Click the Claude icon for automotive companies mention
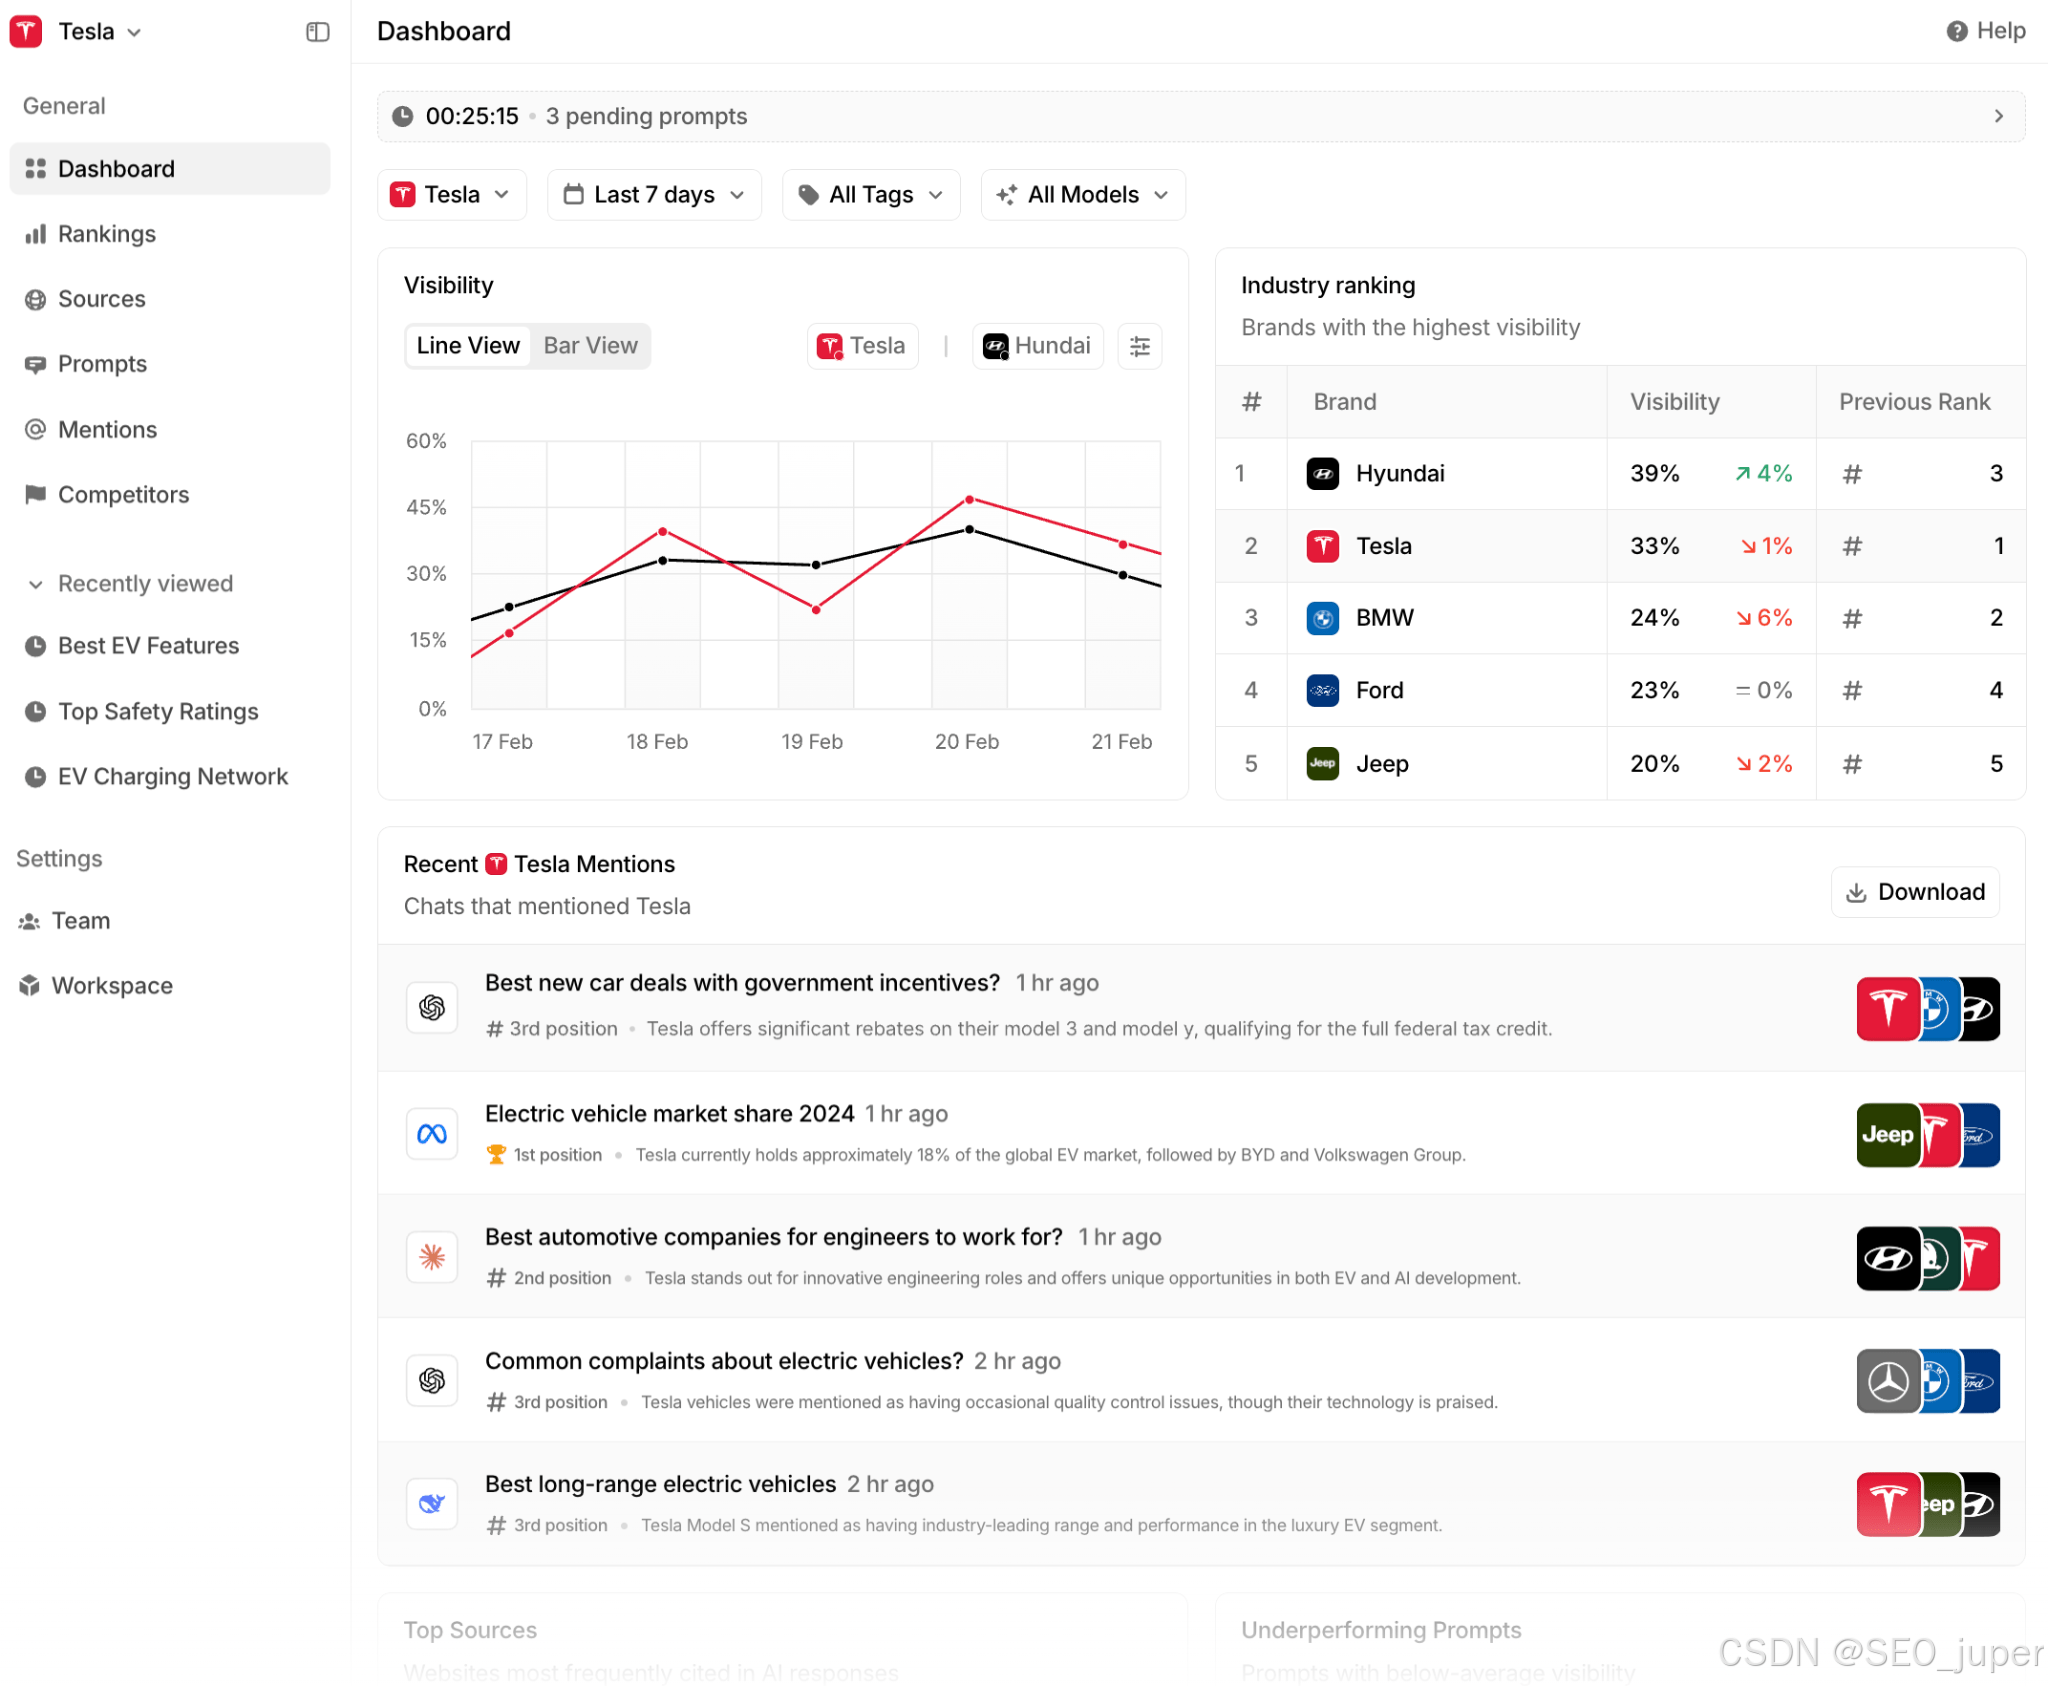Image resolution: width=2048 pixels, height=1687 pixels. 432,1256
